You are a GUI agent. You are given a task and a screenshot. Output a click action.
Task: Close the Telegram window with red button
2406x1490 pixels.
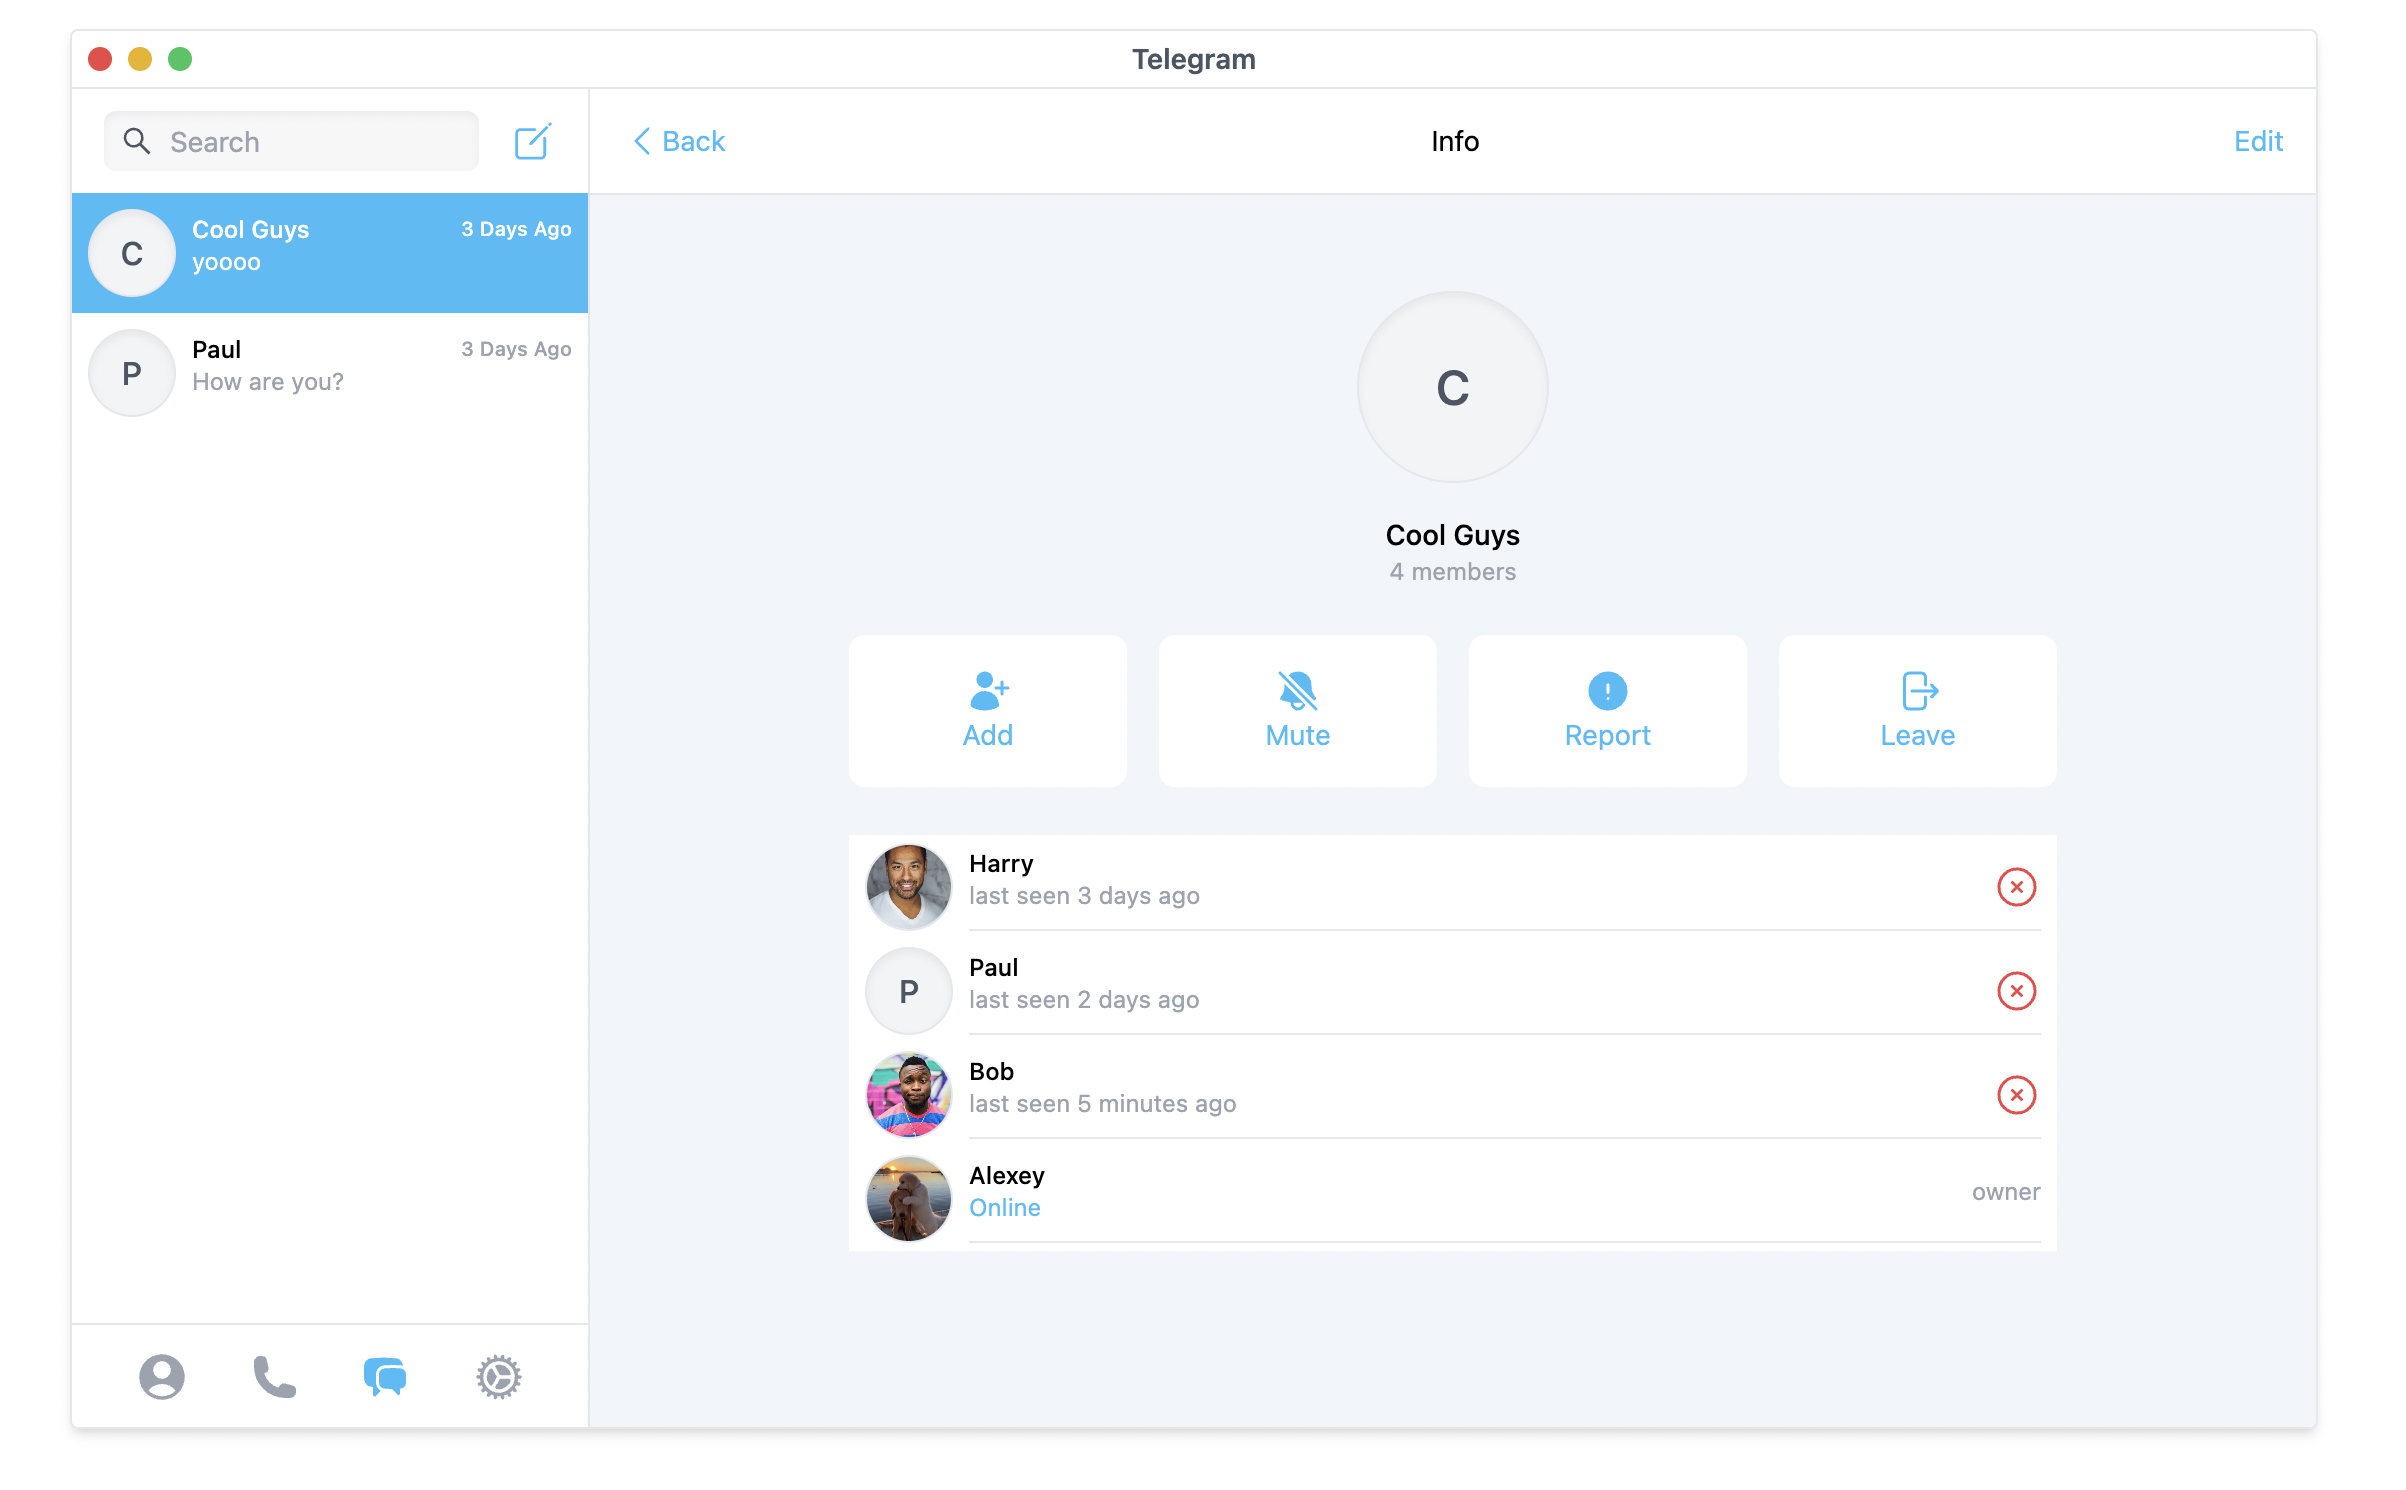pos(100,59)
